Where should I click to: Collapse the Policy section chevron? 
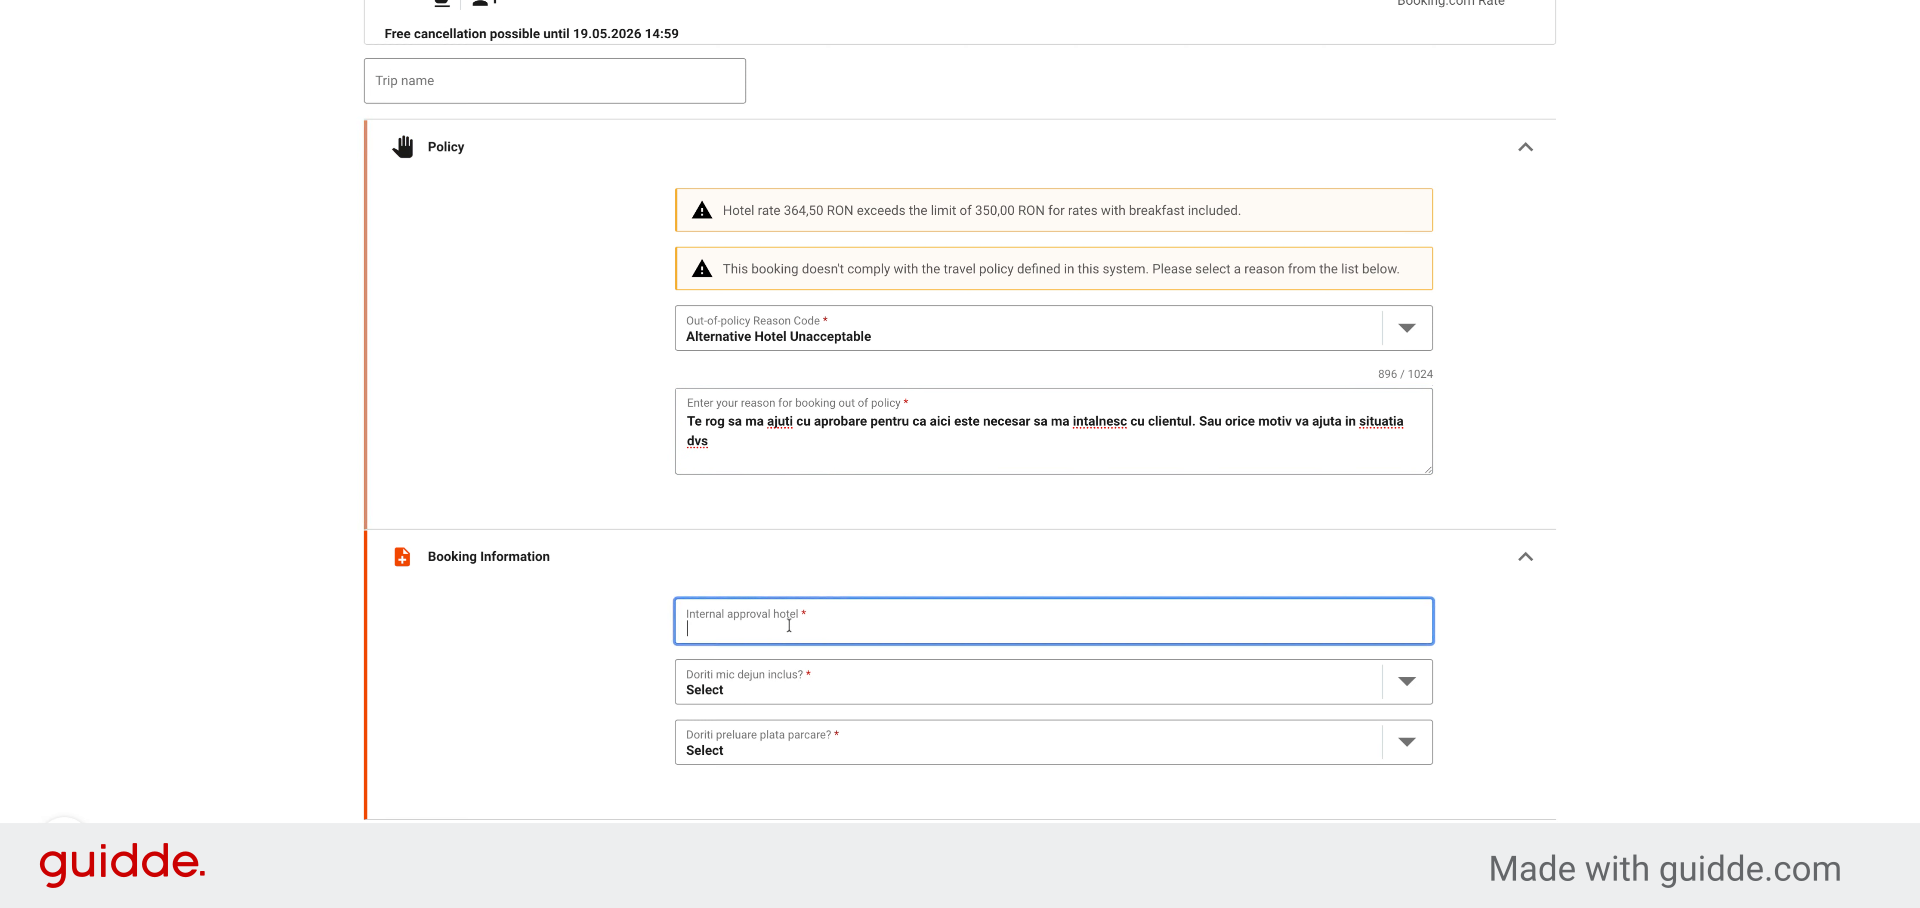coord(1525,147)
